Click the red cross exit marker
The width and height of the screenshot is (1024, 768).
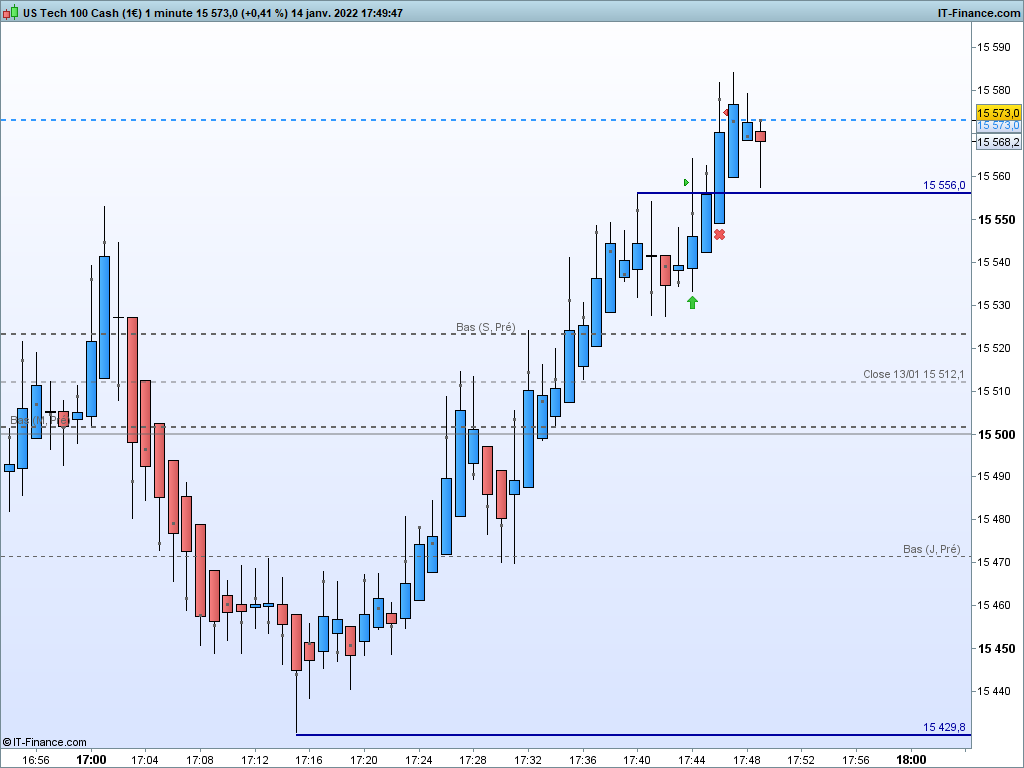[x=719, y=234]
